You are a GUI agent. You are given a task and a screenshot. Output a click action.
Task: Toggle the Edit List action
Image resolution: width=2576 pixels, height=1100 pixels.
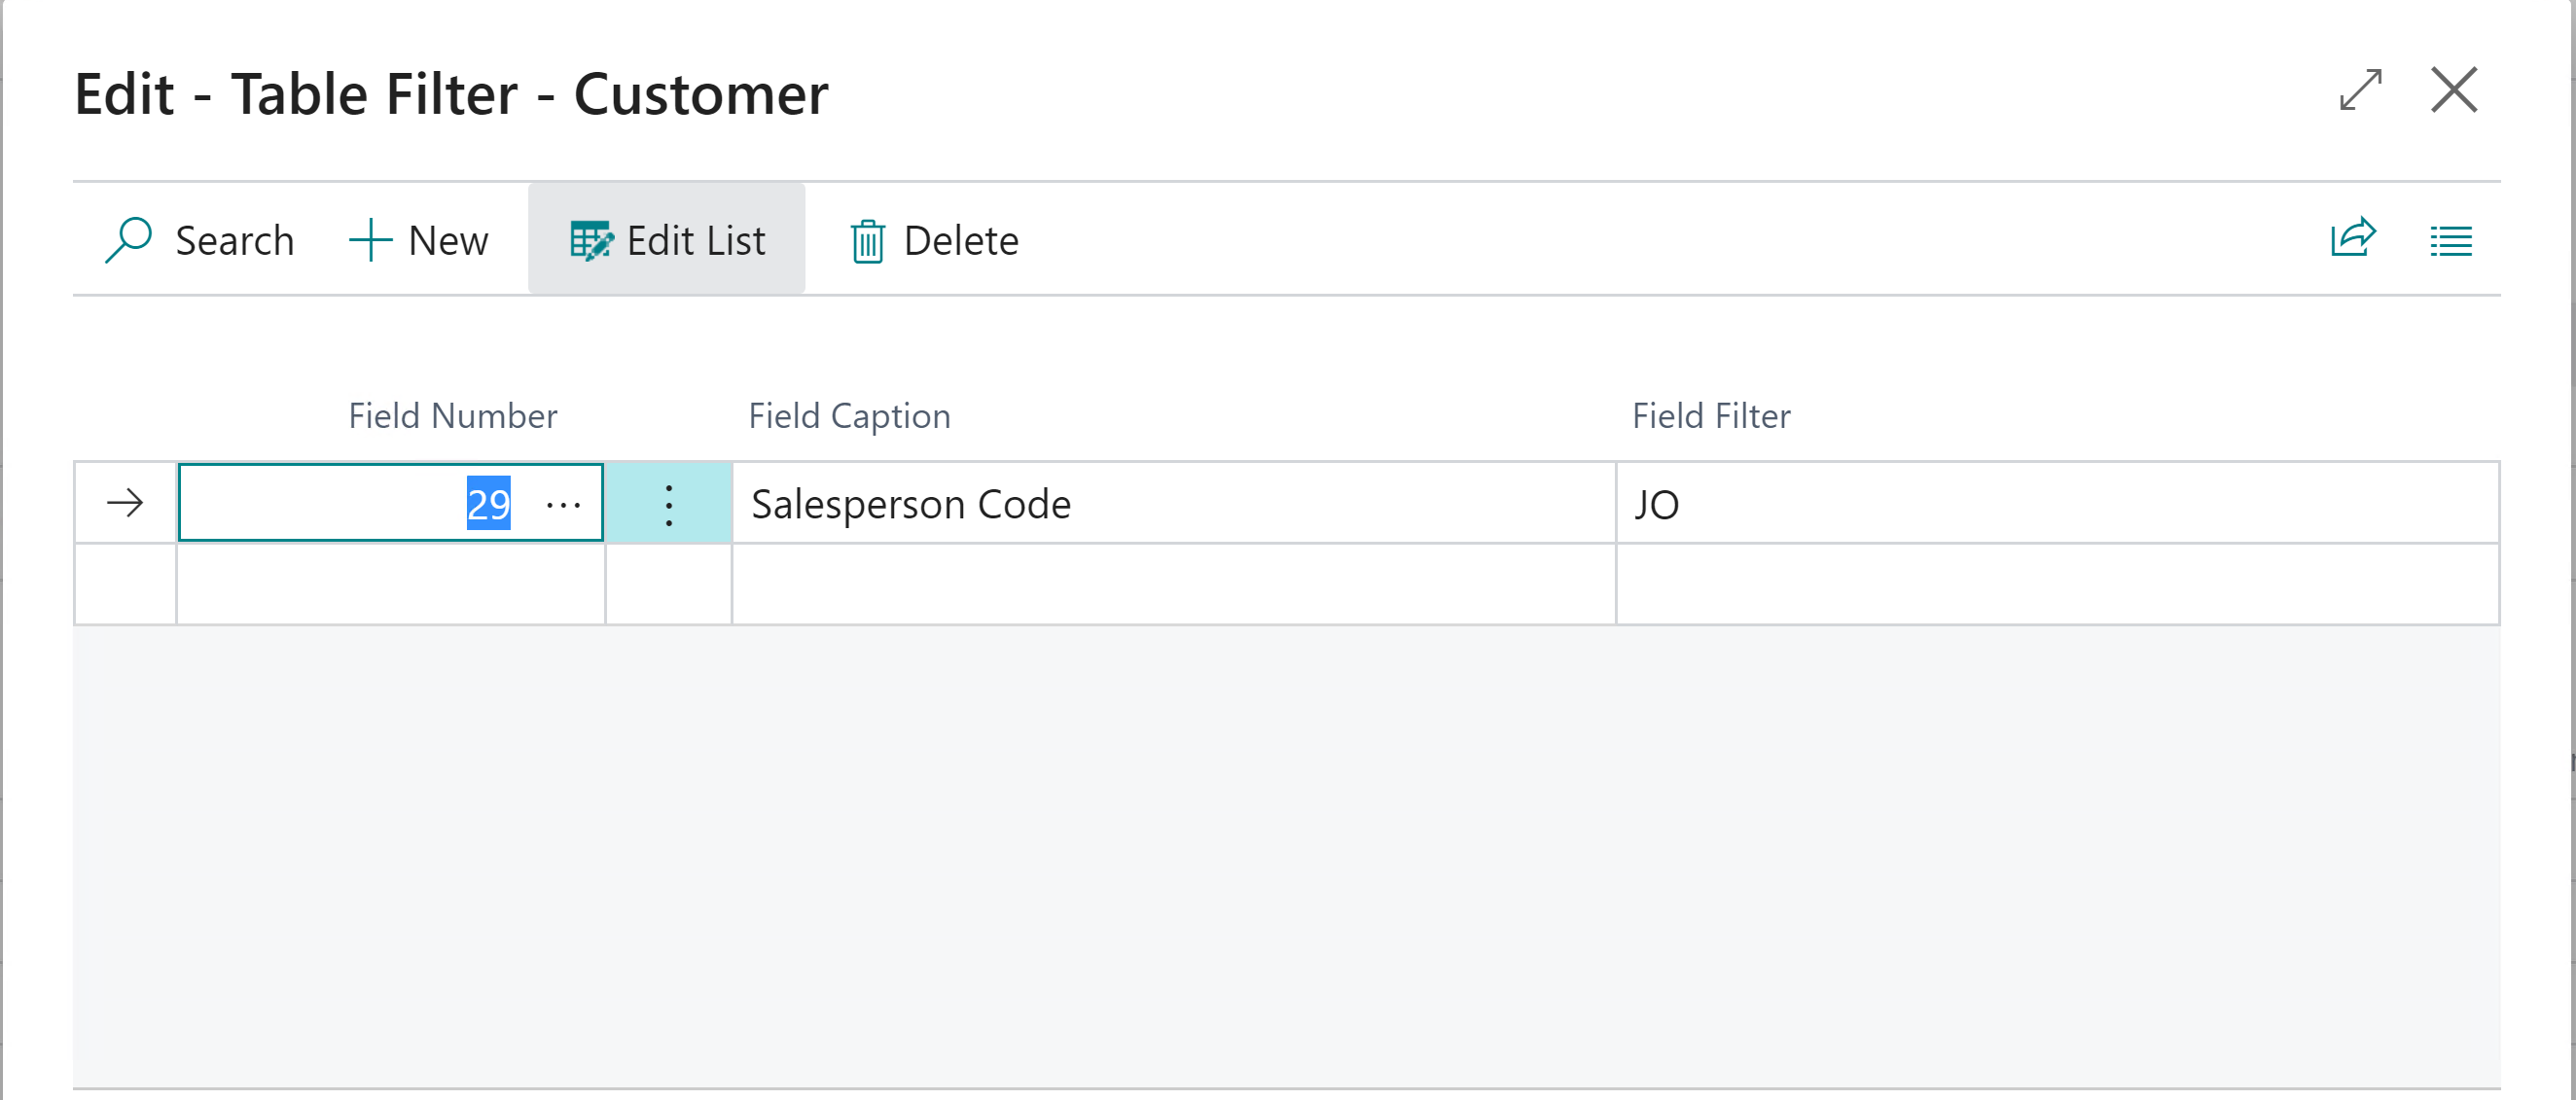[x=667, y=240]
